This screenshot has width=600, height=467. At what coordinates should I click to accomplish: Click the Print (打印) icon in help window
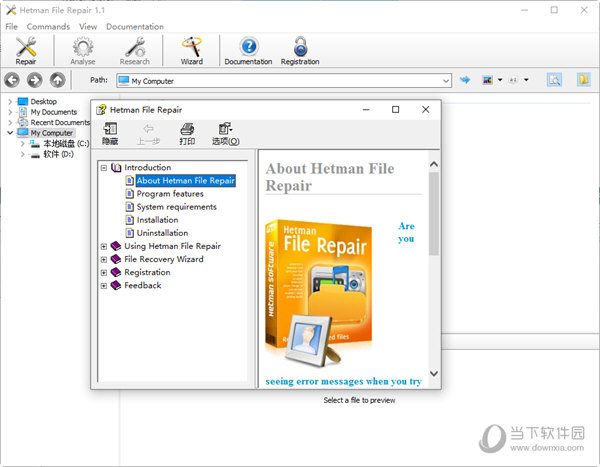(x=187, y=134)
